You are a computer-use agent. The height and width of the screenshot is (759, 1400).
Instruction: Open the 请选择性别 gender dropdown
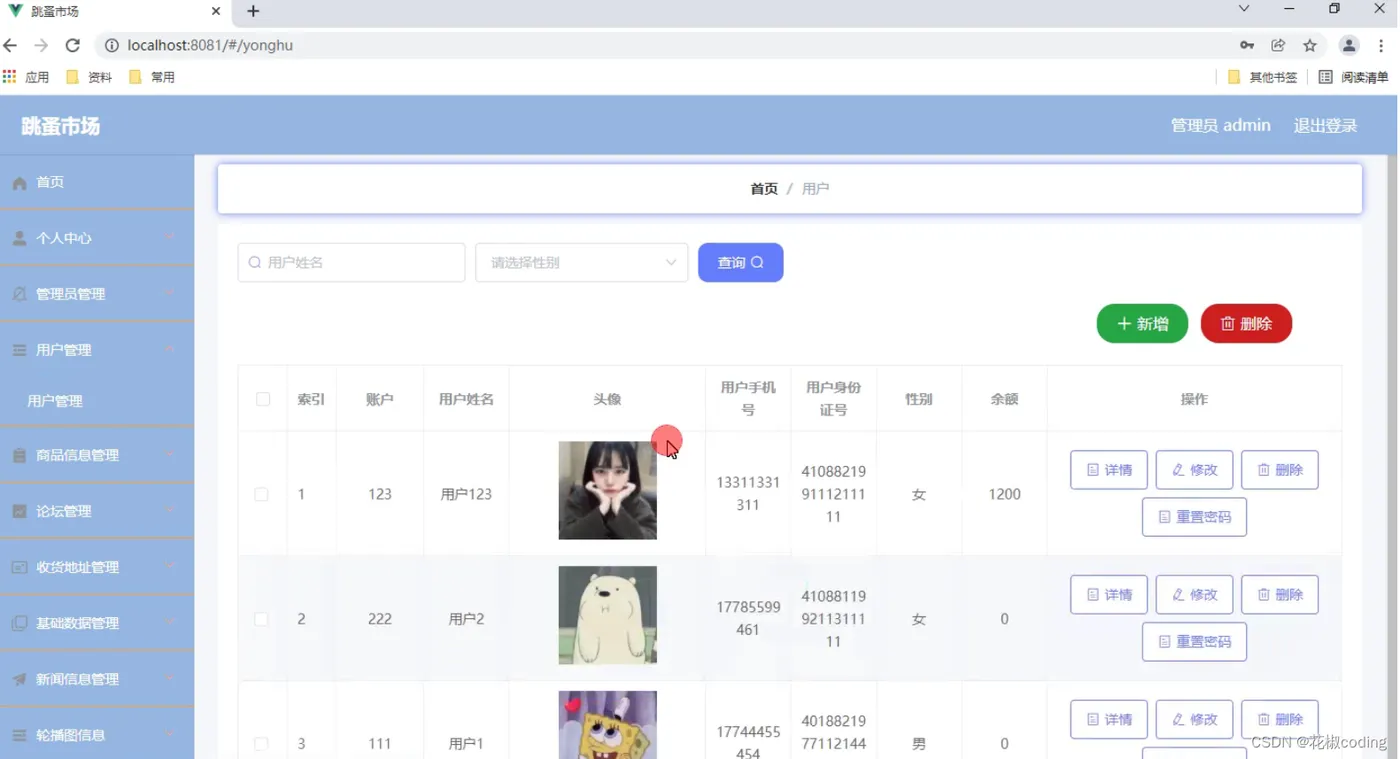coord(582,262)
